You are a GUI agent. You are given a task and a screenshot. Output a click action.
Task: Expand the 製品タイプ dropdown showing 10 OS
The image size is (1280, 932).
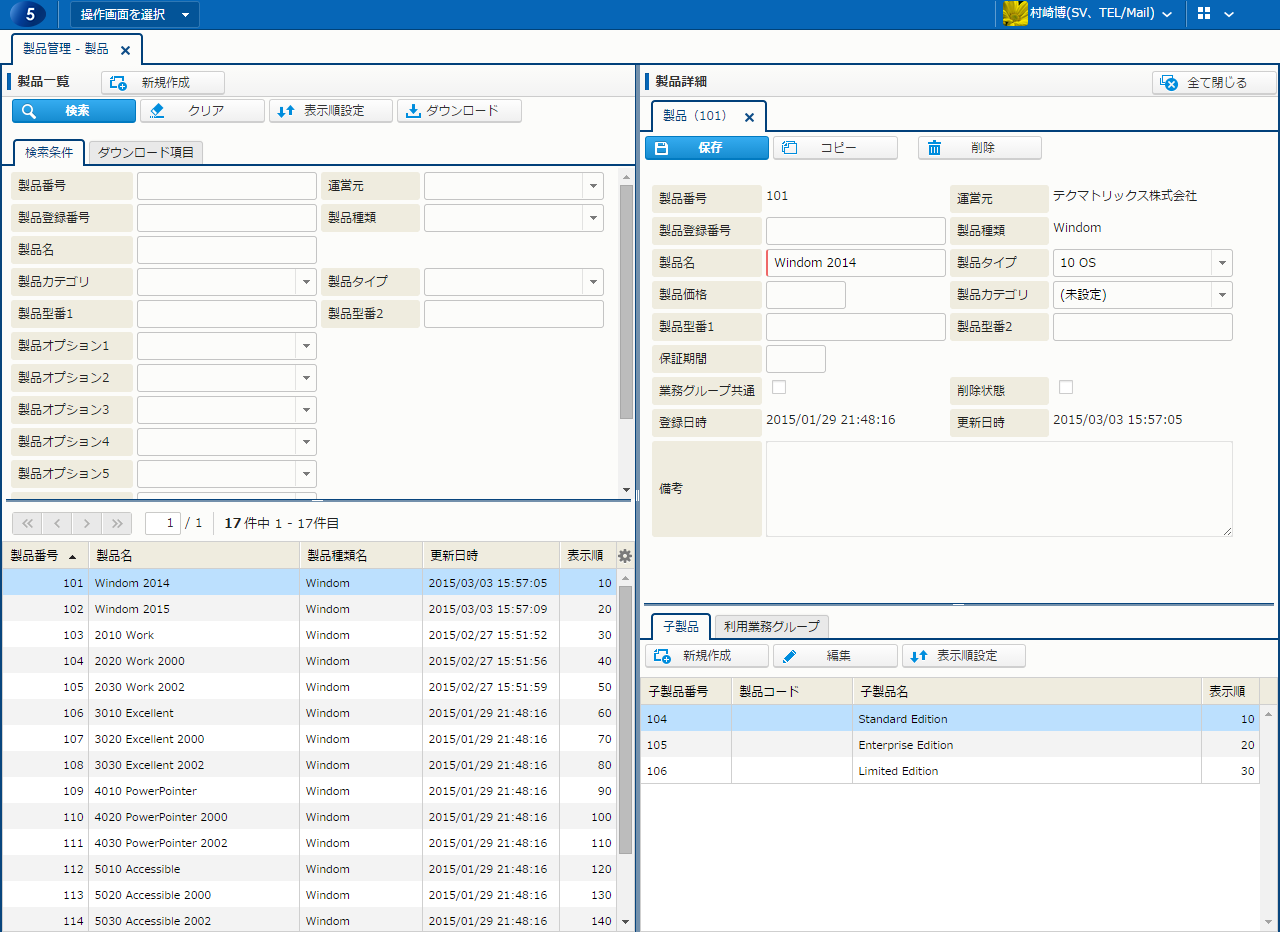tap(1221, 263)
